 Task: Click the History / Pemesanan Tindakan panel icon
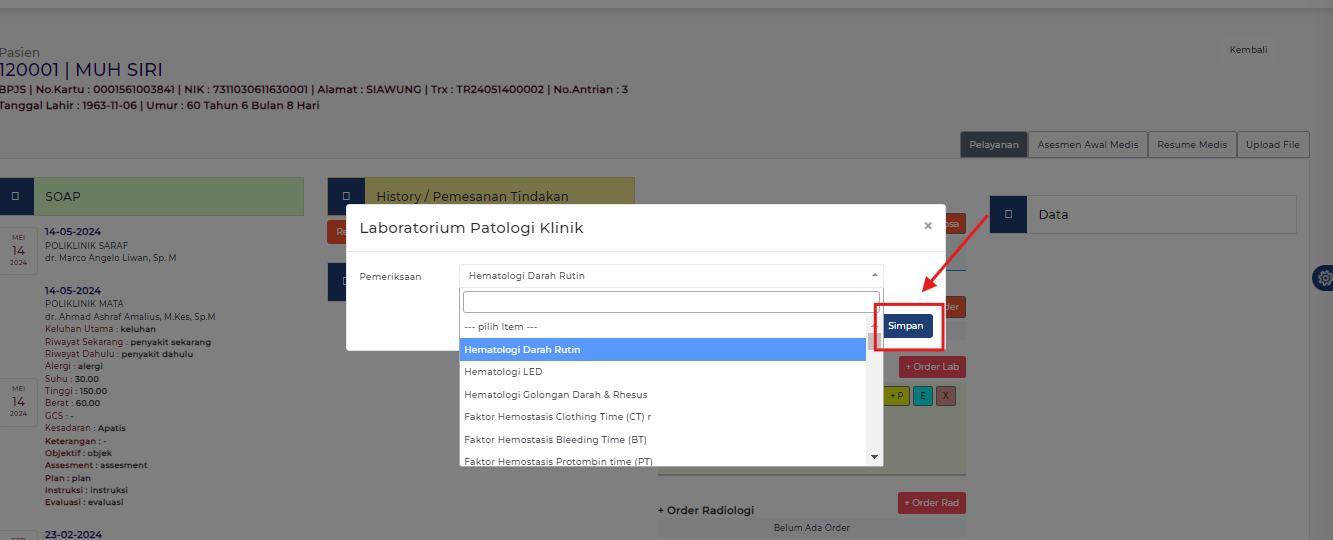(x=346, y=197)
